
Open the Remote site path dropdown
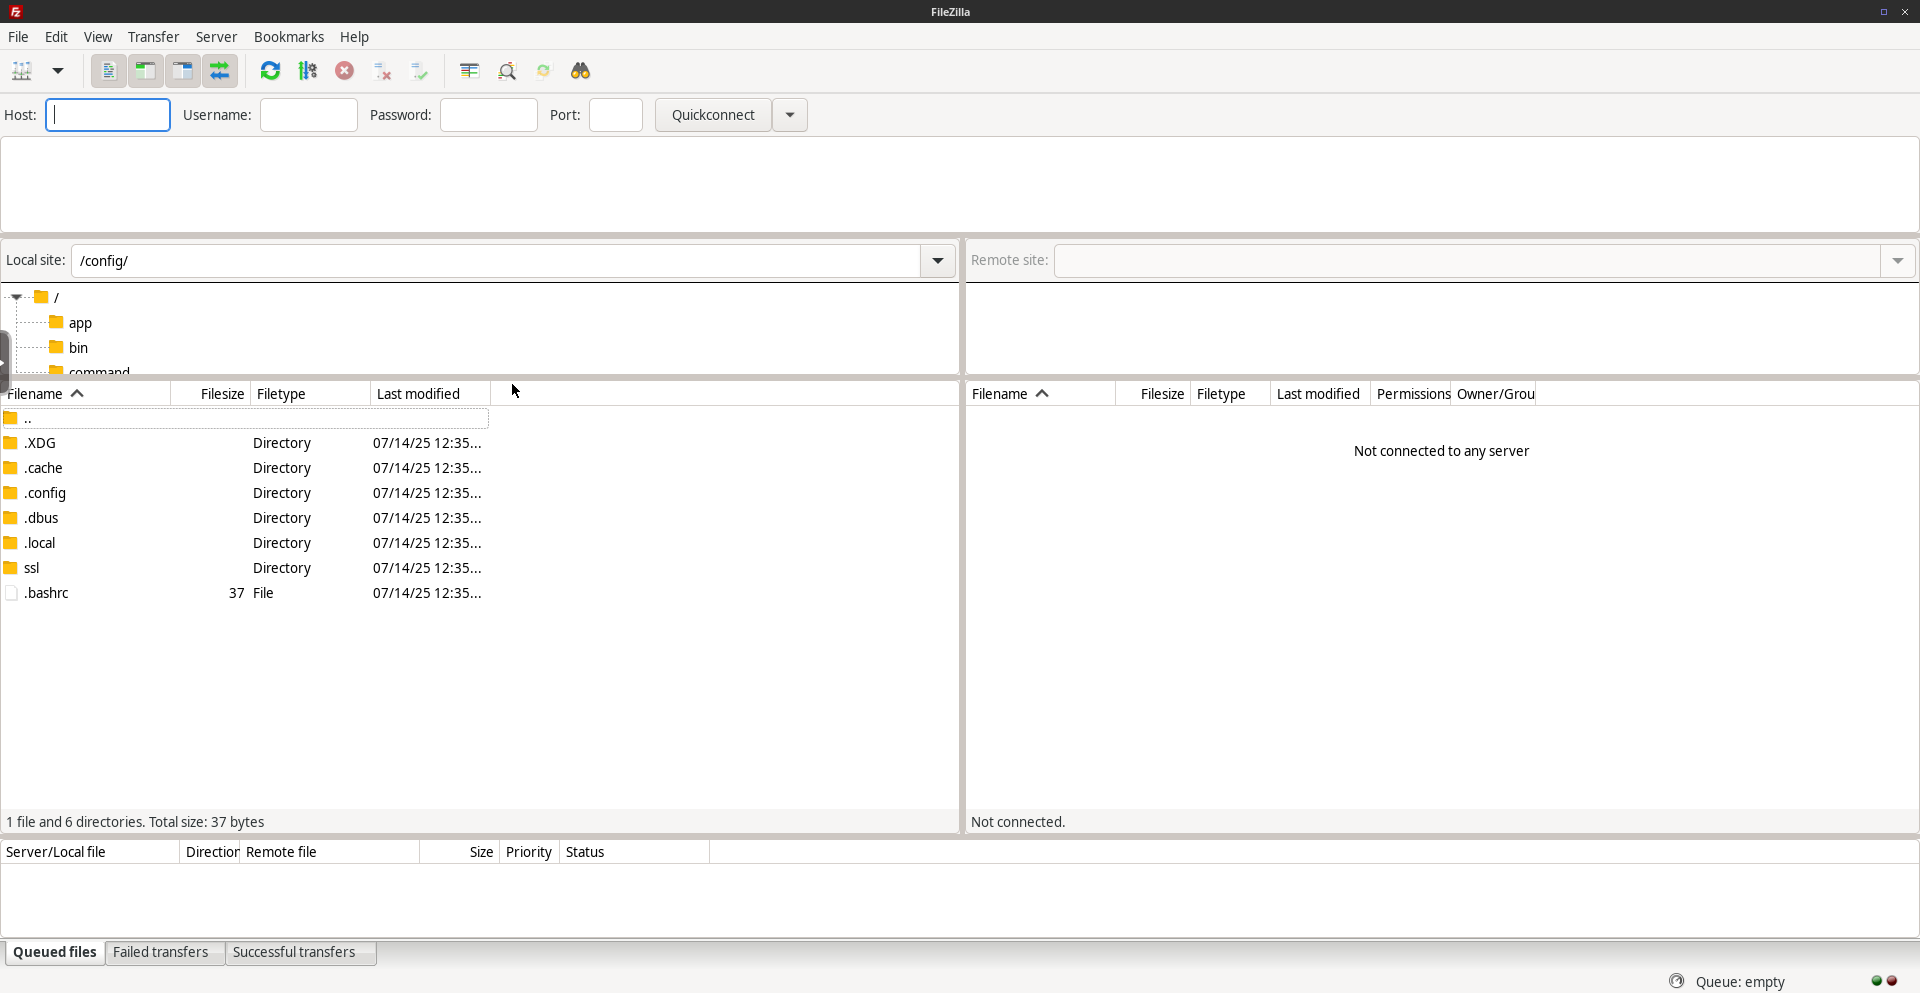click(x=1898, y=261)
